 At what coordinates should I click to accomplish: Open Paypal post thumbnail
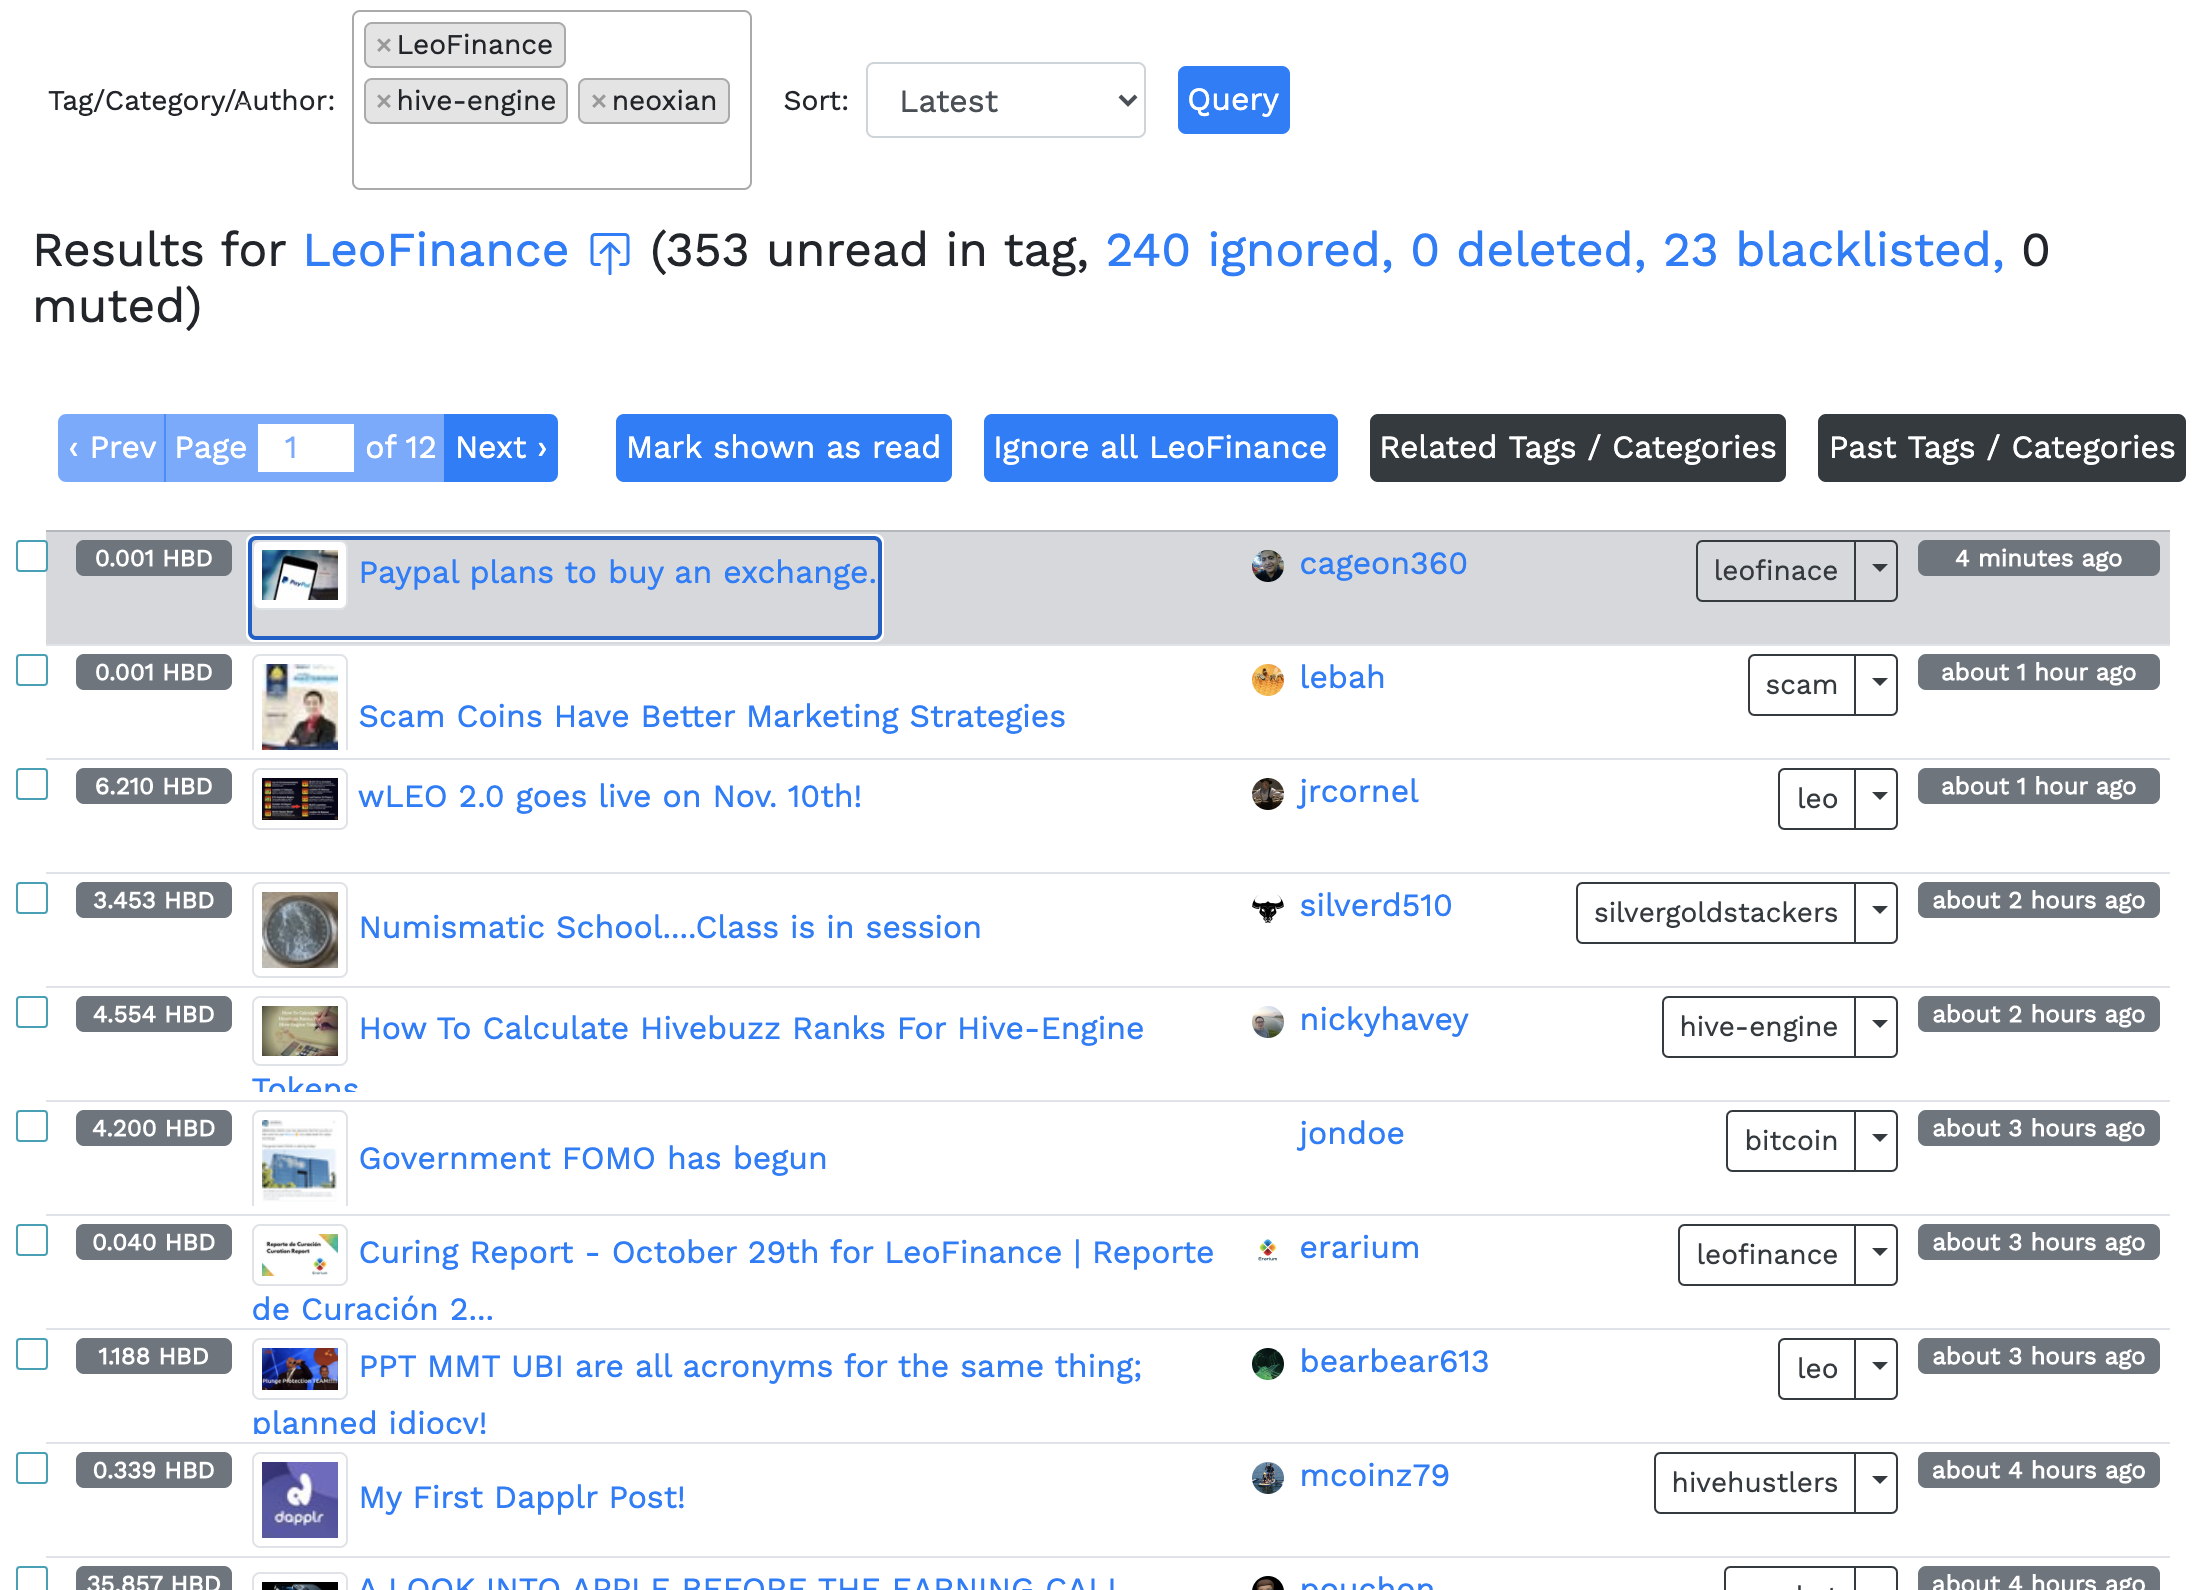[300, 575]
